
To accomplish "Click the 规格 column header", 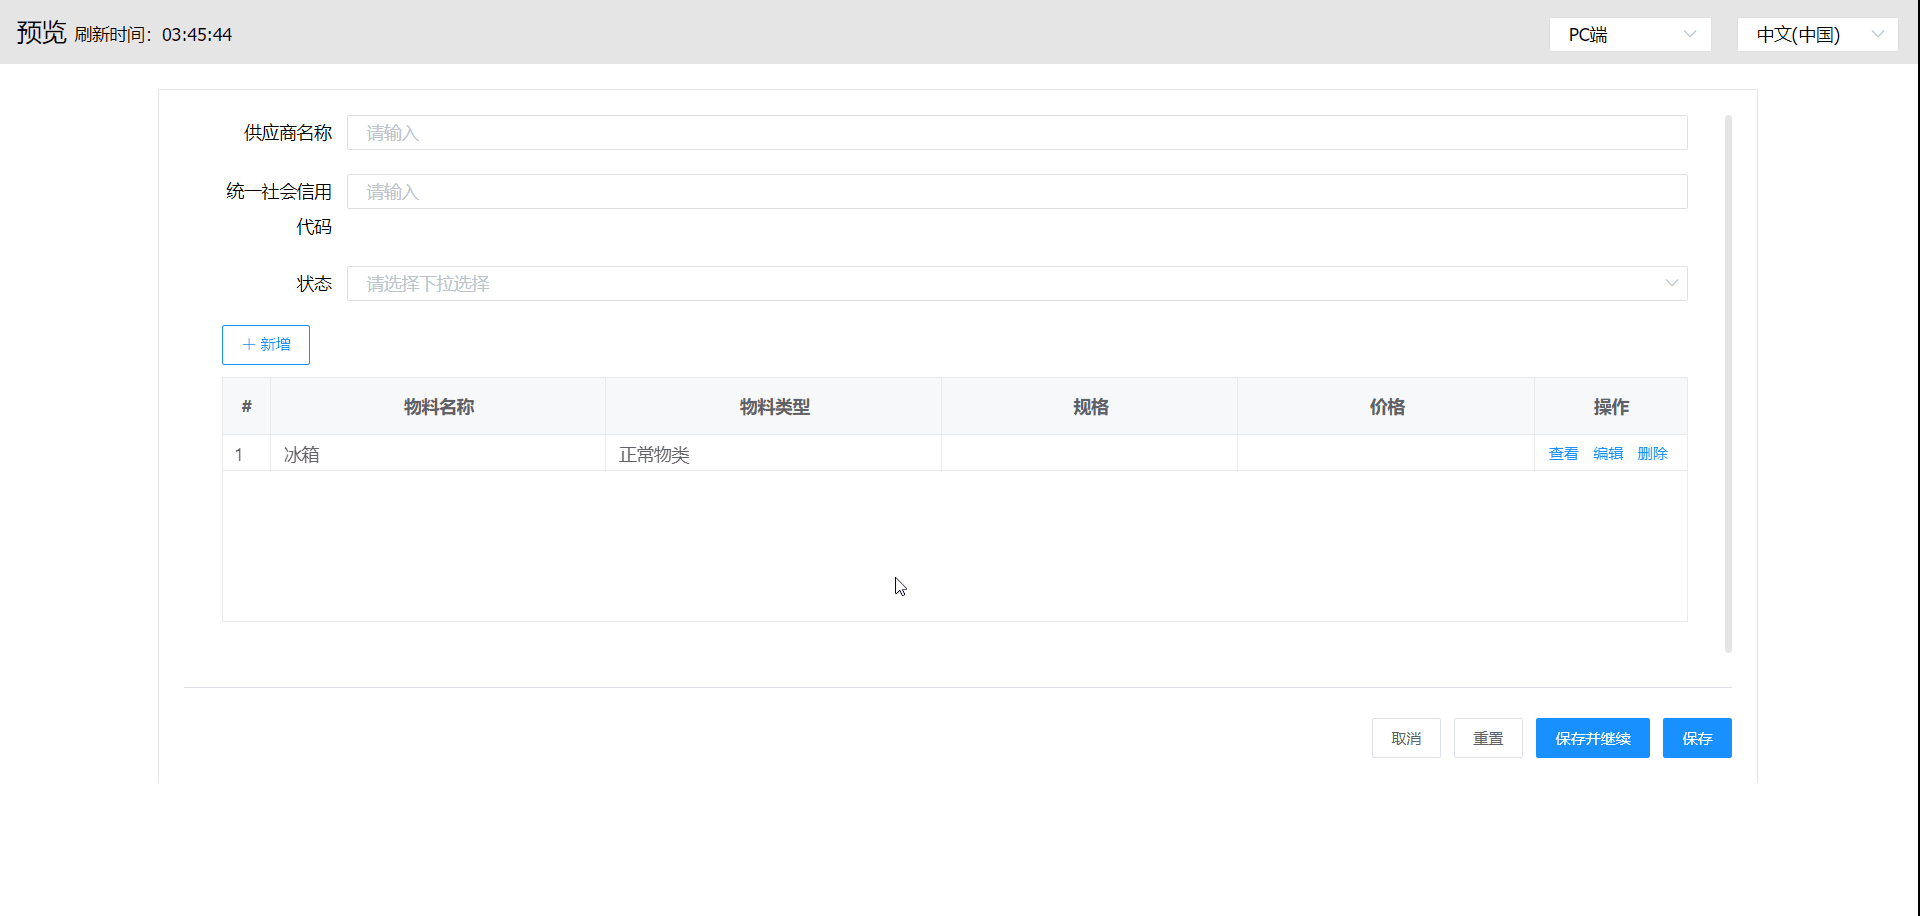I will (1090, 407).
